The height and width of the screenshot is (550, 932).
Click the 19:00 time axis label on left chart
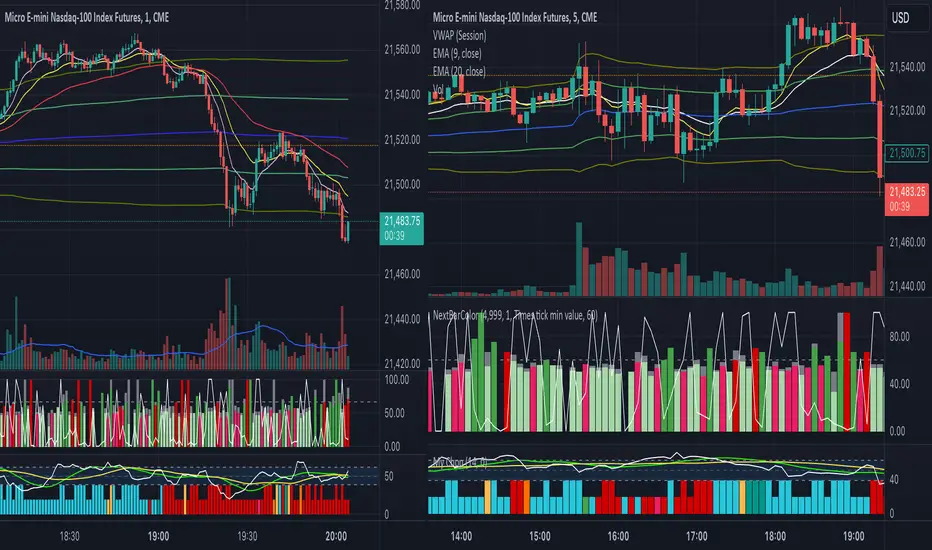(158, 536)
